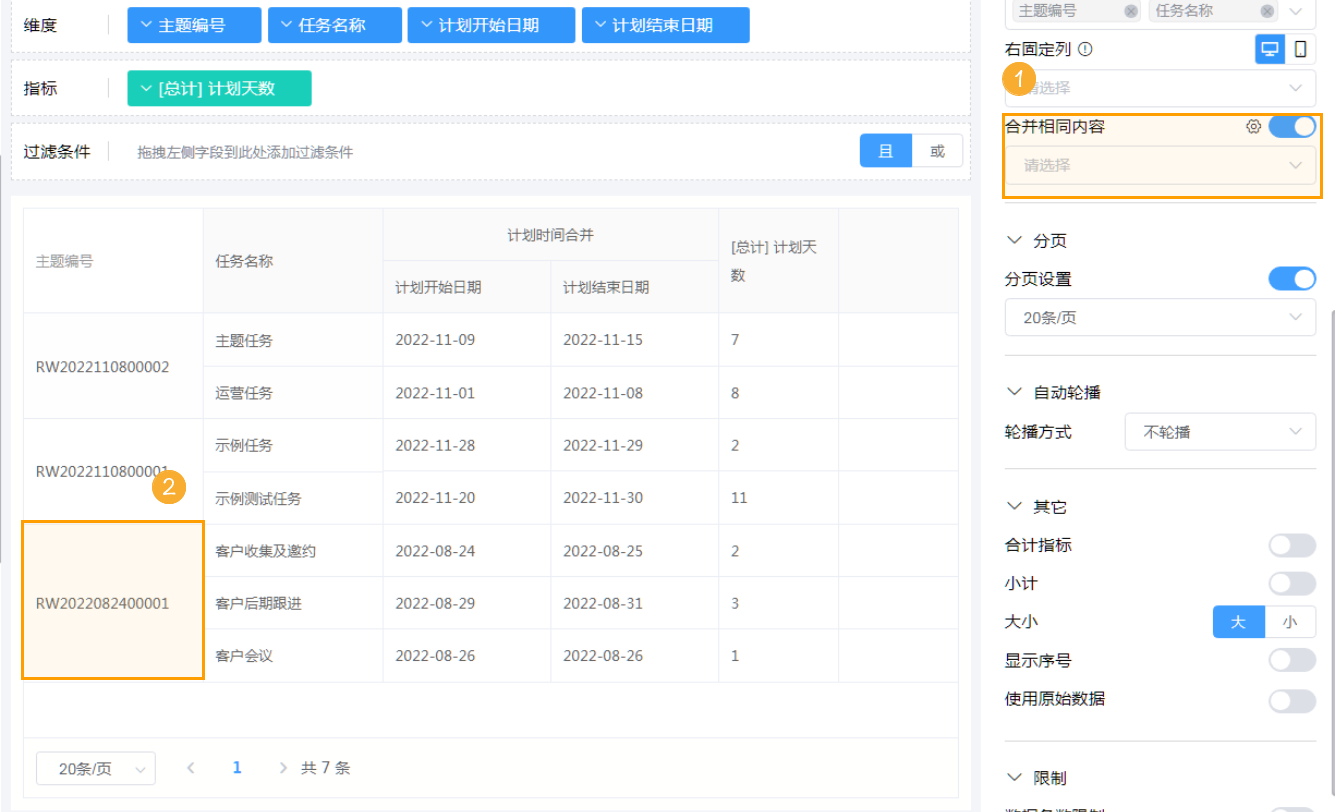
Task: Open the 合并相同内容 settings gear
Action: pyautogui.click(x=1253, y=127)
